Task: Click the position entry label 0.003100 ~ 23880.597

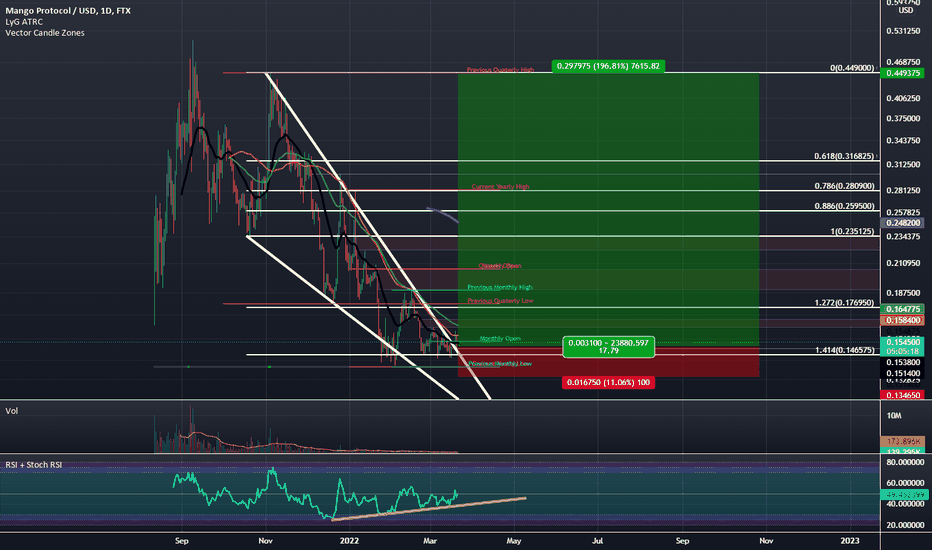Action: click(608, 347)
